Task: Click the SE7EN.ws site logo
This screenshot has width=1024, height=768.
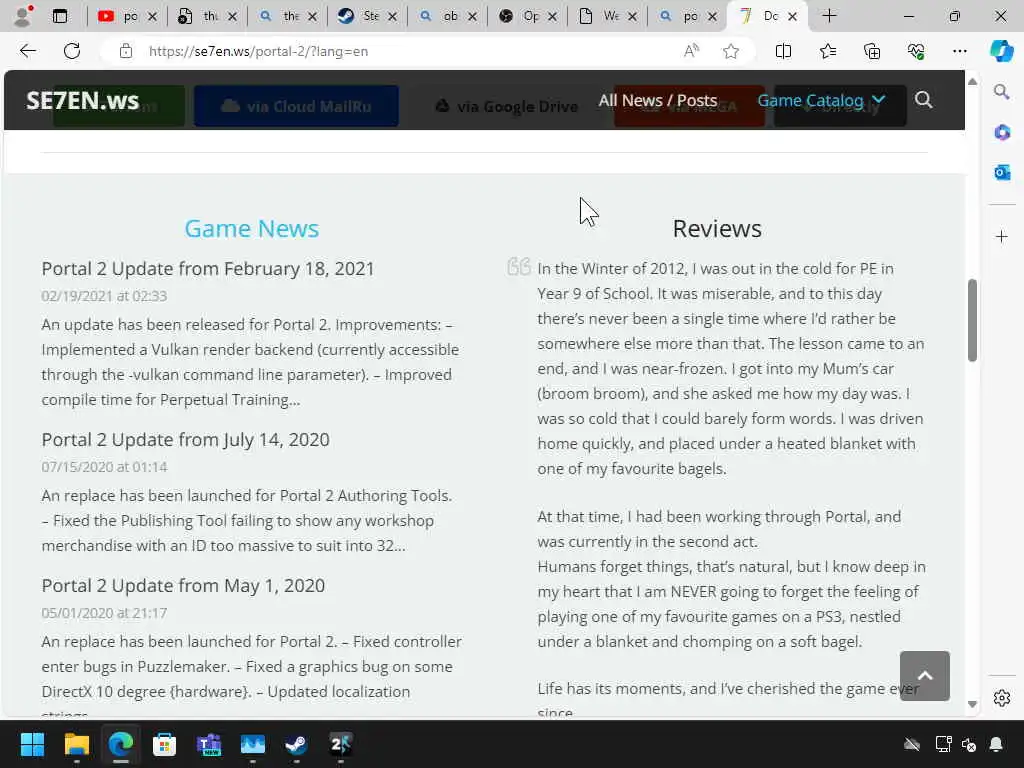Action: (82, 101)
